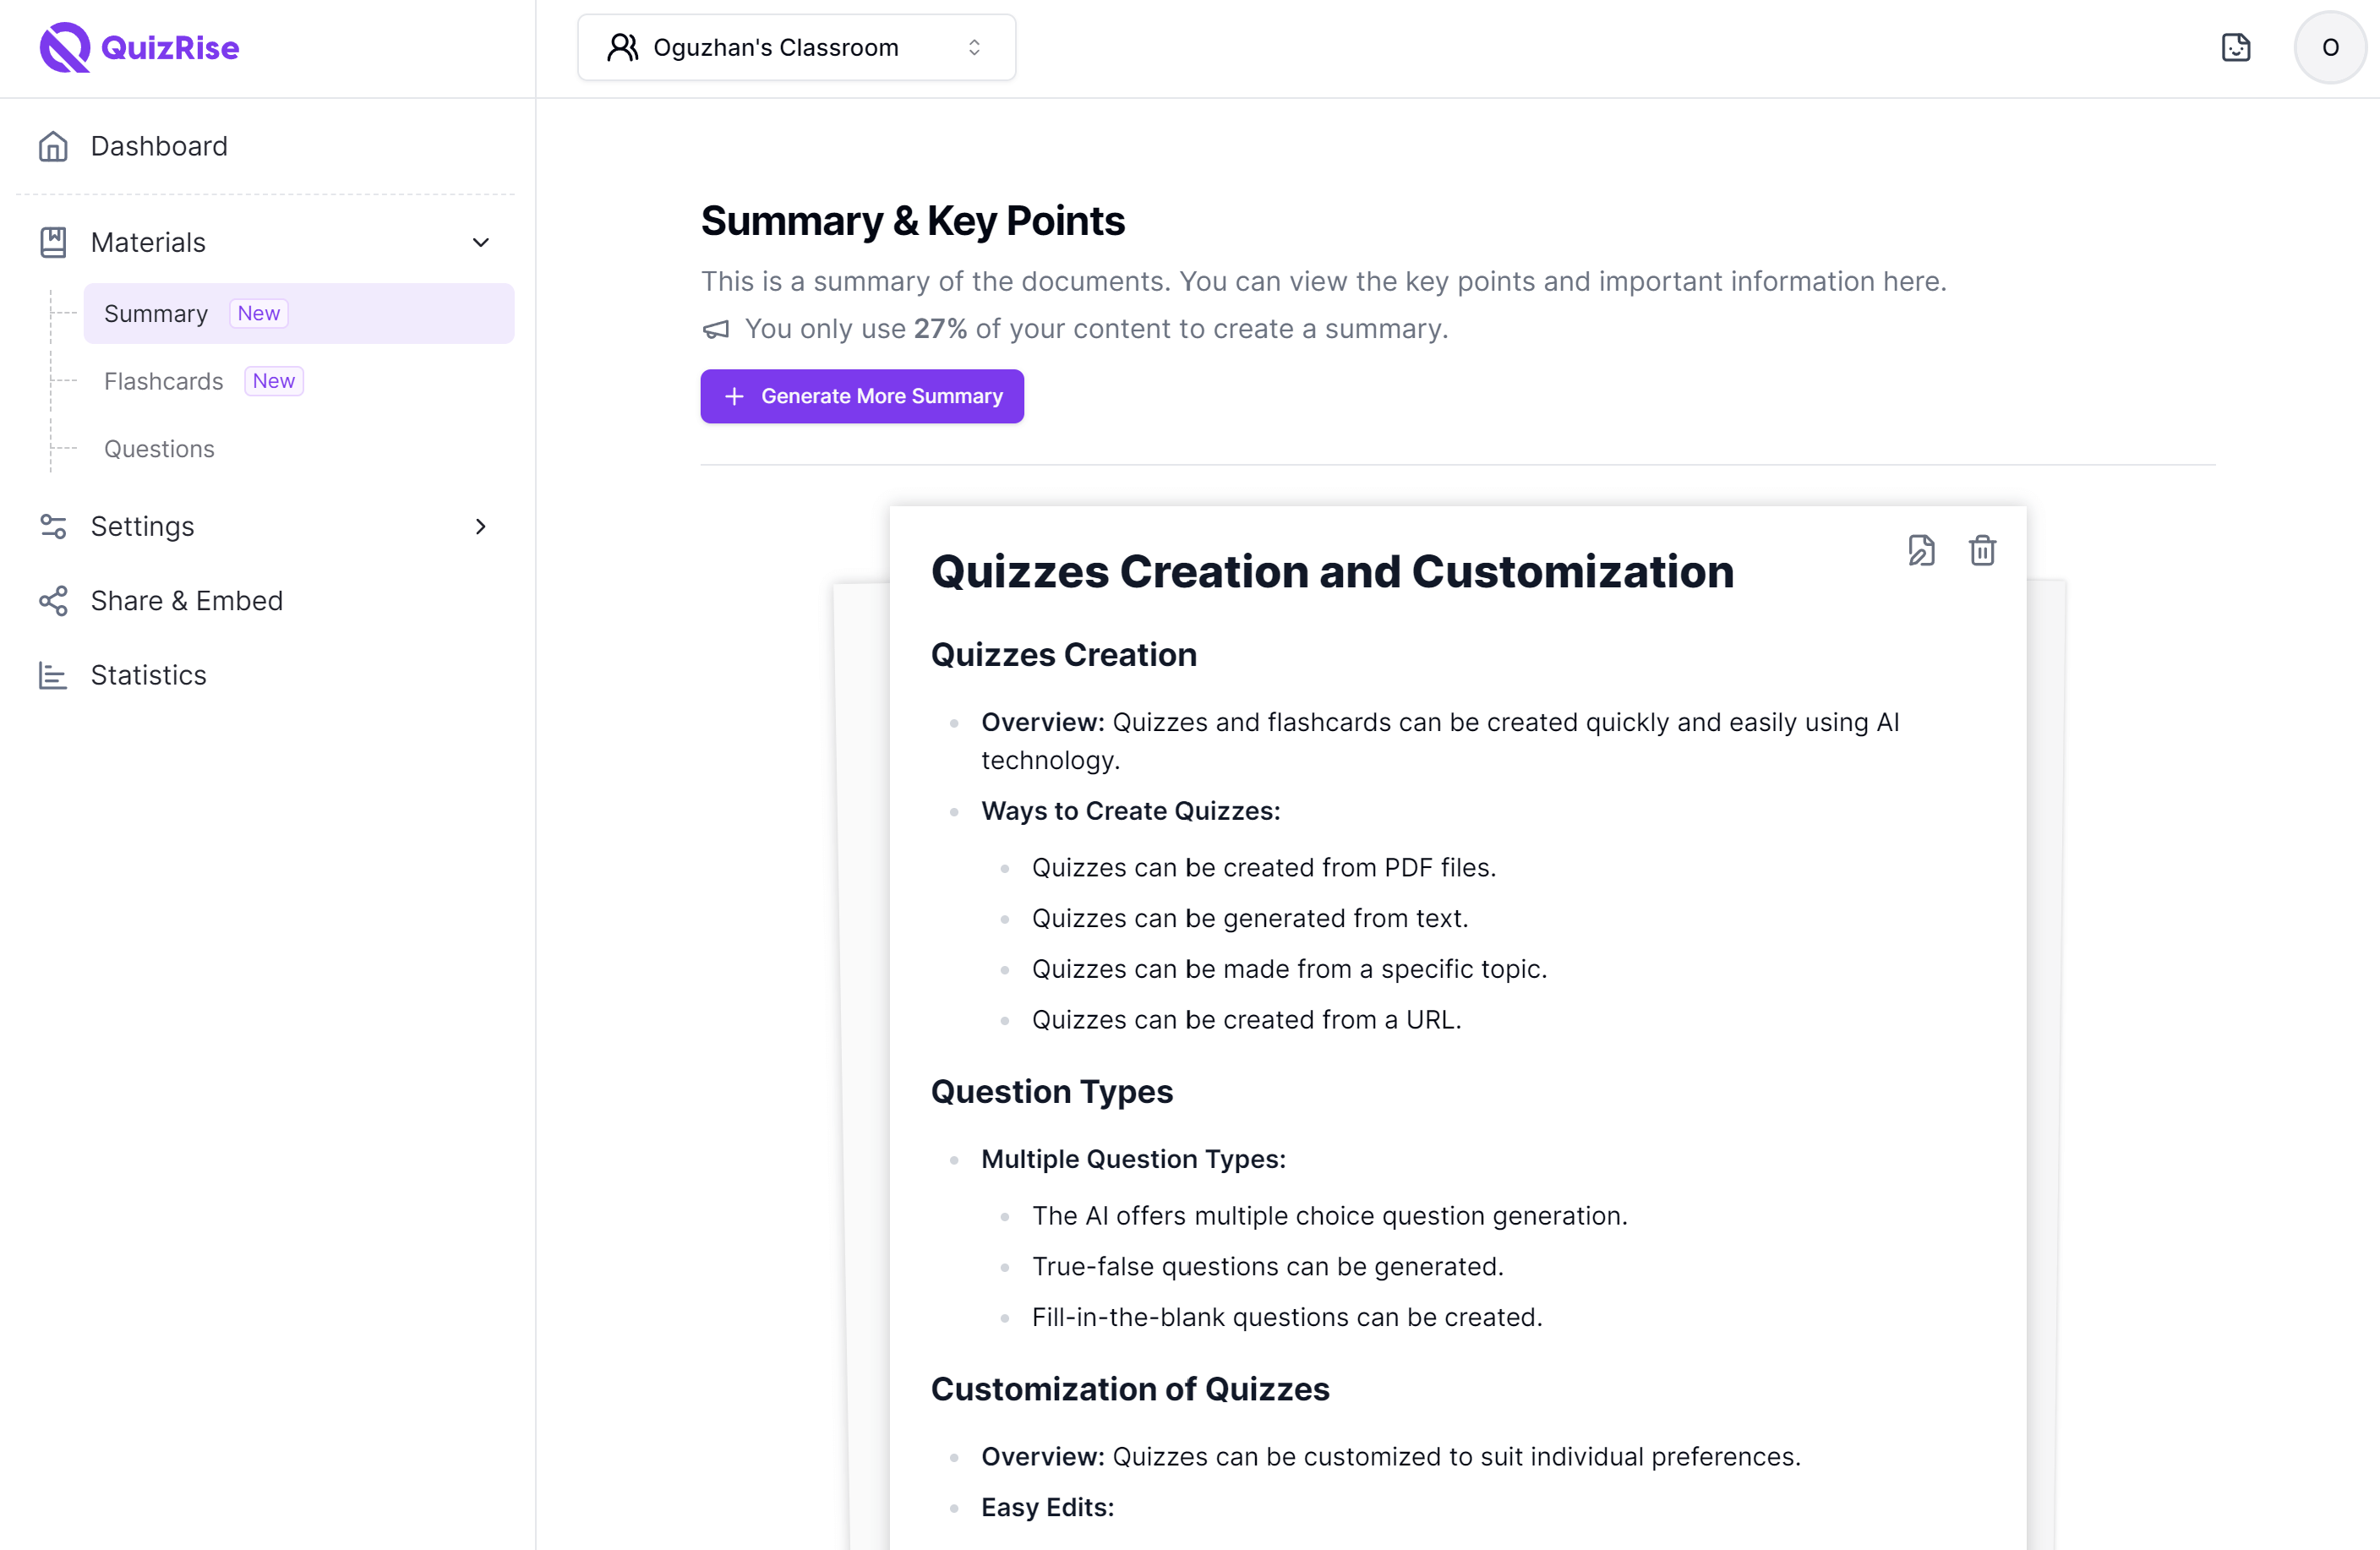Open the edit icon on the summary card

[1921, 550]
